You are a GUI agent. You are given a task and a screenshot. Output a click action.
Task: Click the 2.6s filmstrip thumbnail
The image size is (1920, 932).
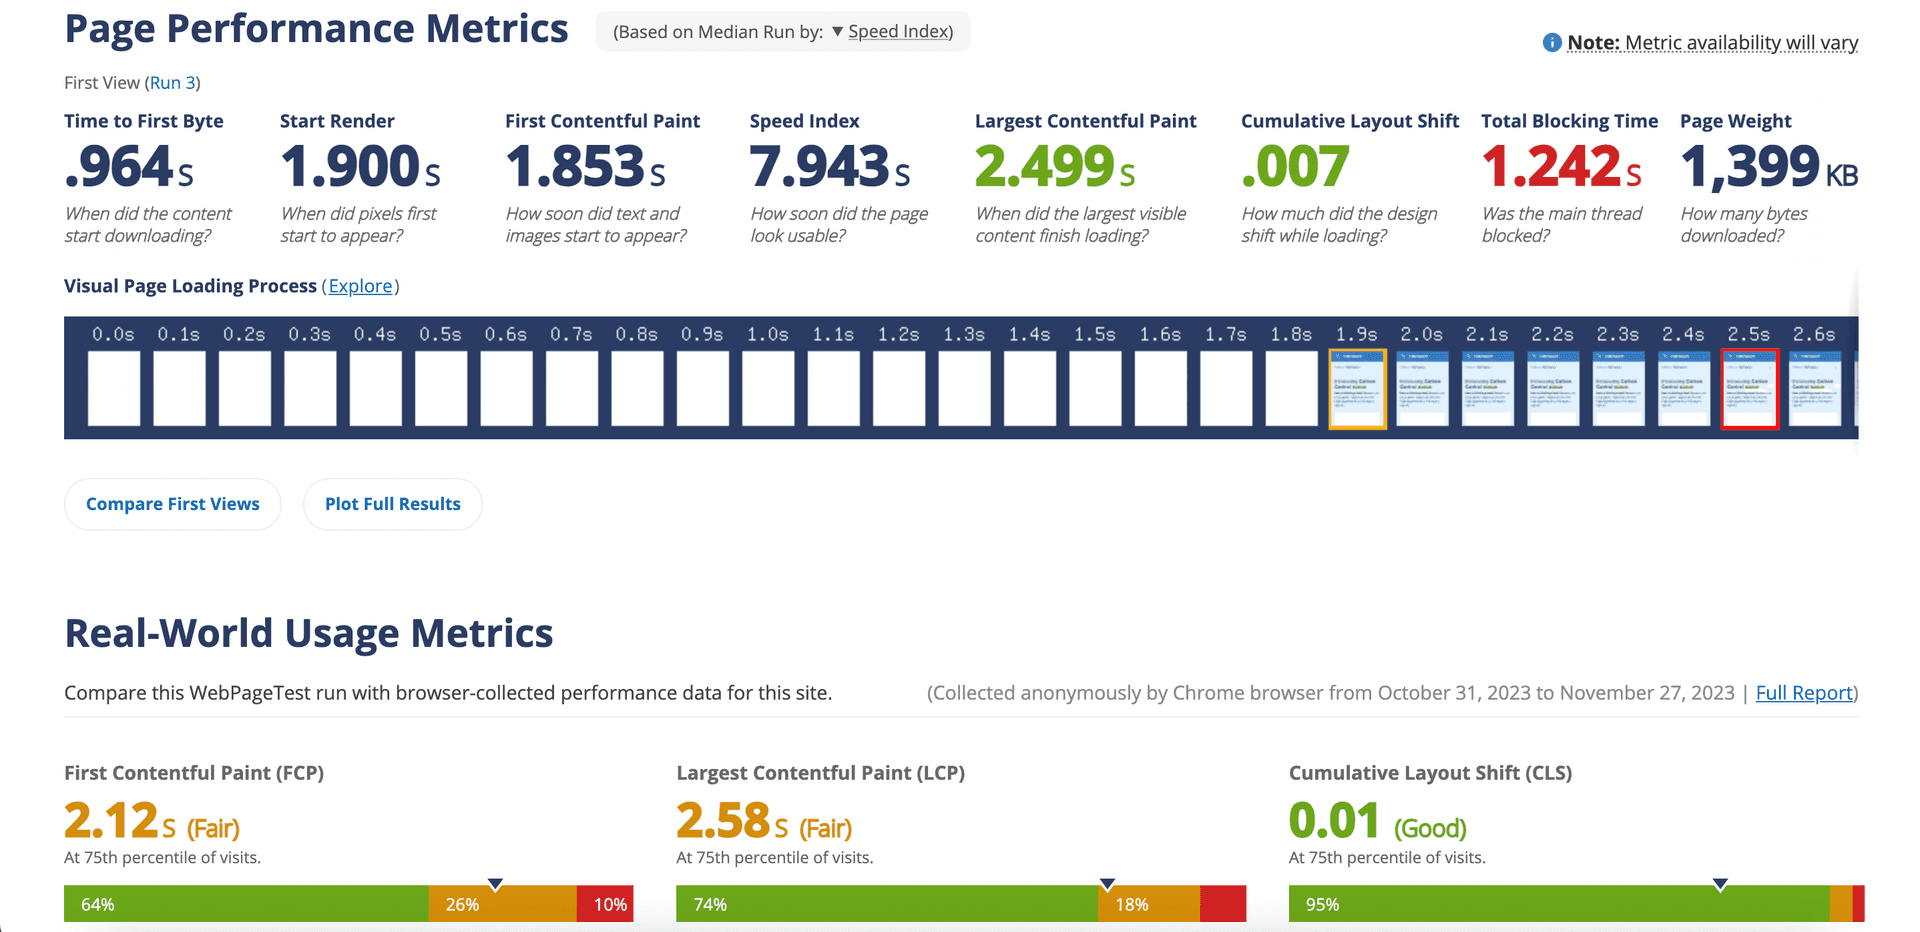tap(1814, 389)
